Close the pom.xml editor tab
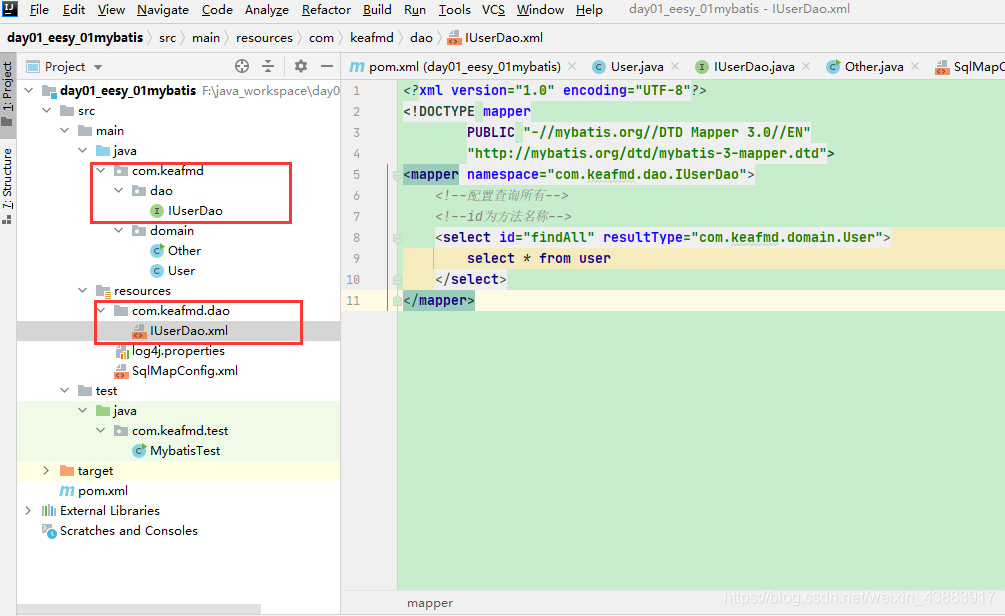This screenshot has height=616, width=1005. (x=572, y=66)
